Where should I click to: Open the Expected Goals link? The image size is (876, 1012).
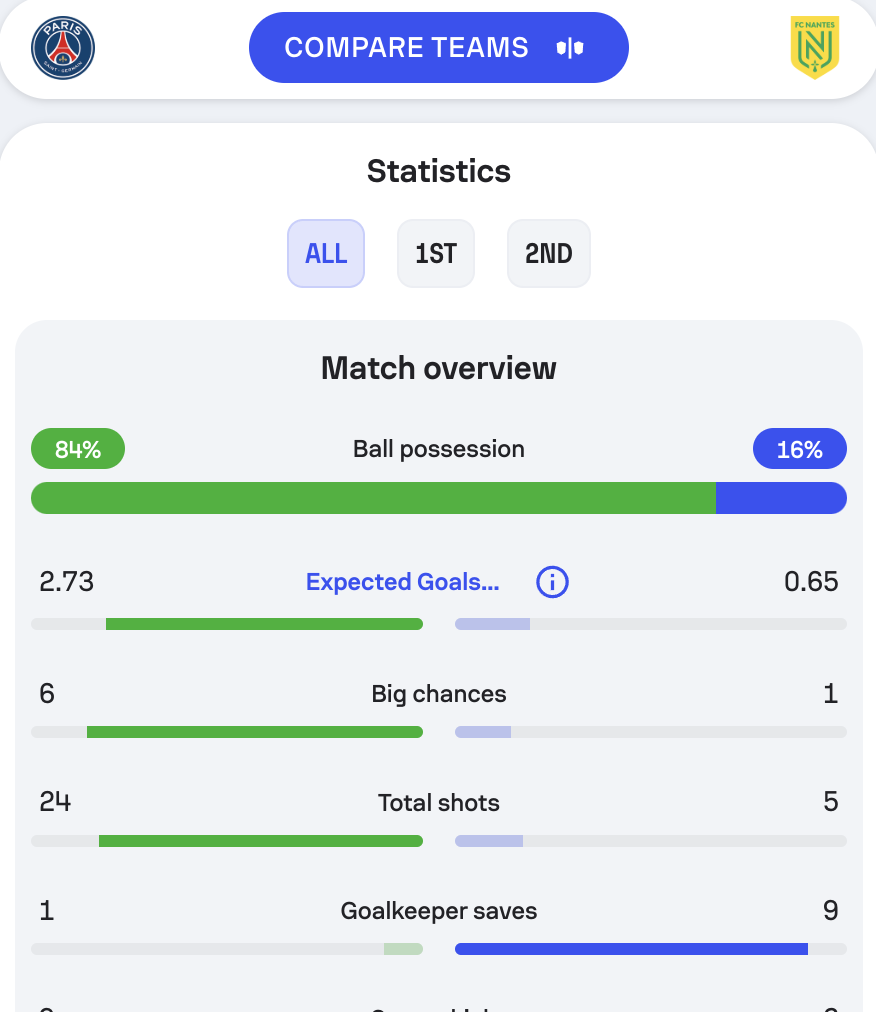pos(402,582)
